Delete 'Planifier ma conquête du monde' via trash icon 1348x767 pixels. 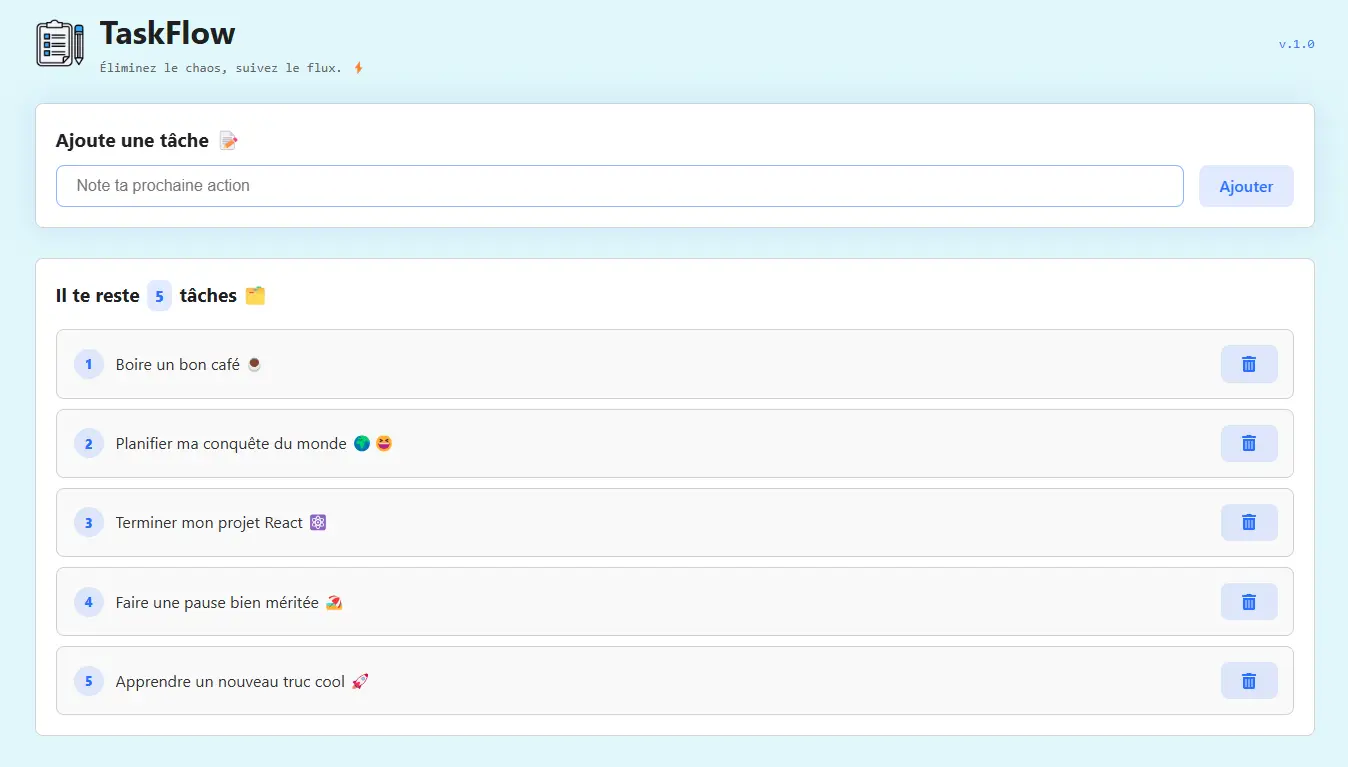click(x=1248, y=443)
